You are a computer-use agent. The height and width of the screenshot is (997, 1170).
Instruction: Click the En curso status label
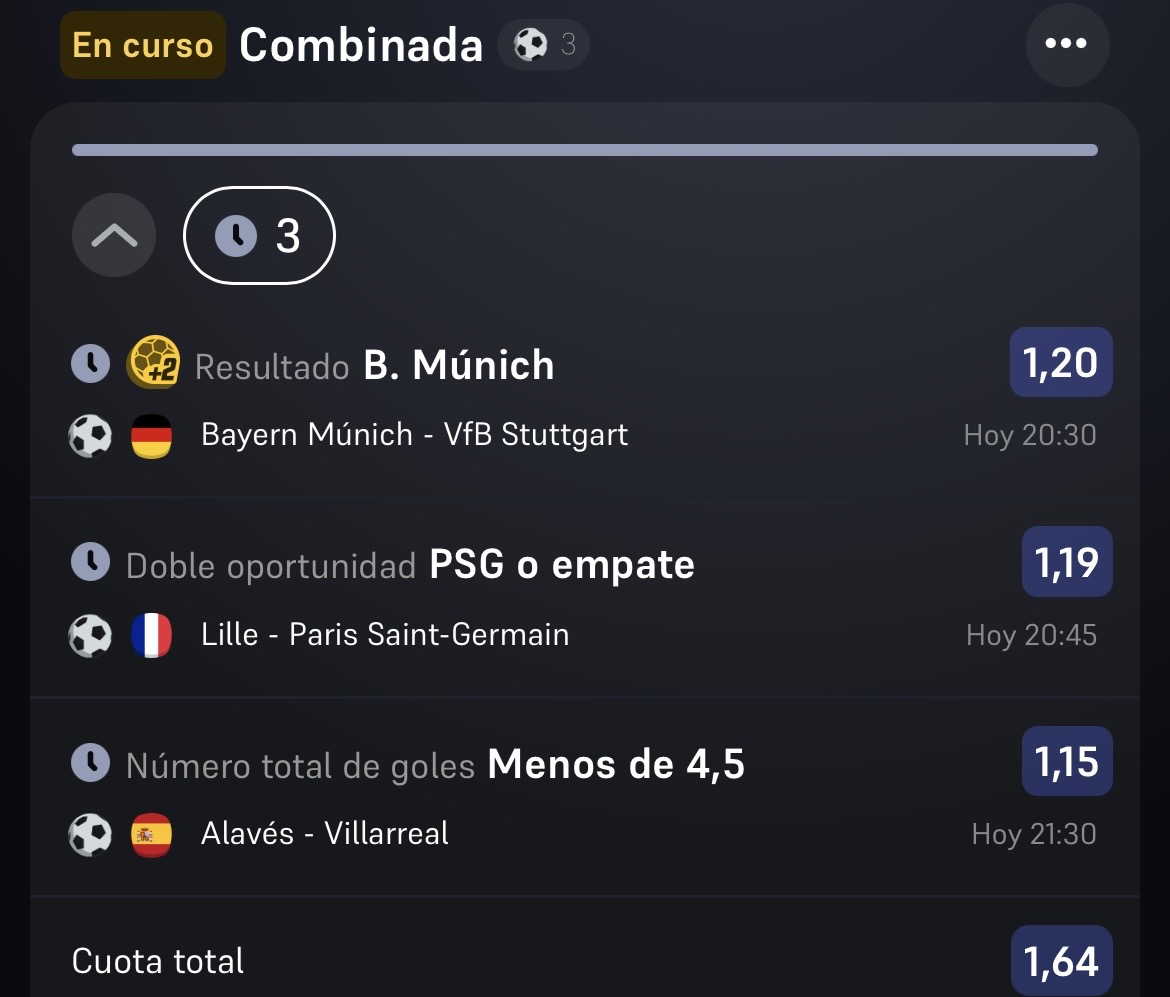coord(143,45)
